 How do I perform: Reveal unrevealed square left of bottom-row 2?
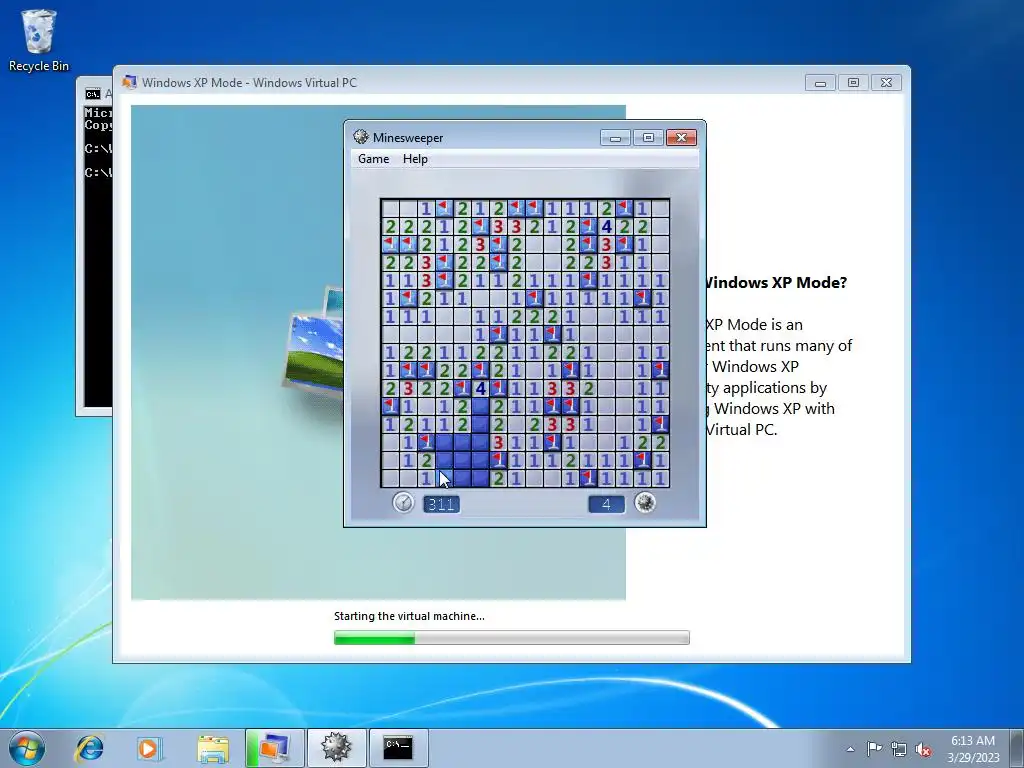[481, 479]
